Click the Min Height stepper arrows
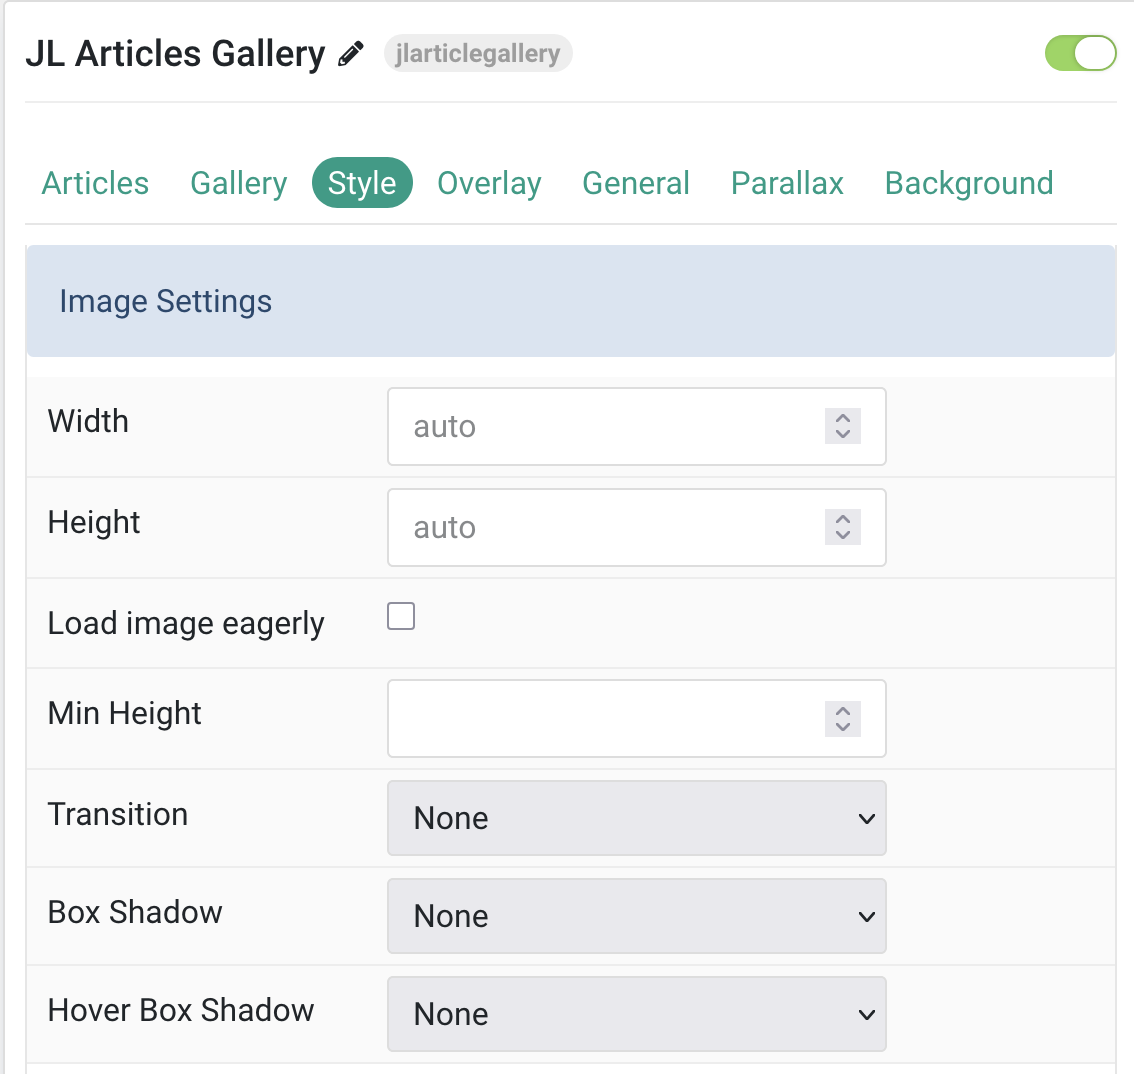This screenshot has width=1134, height=1074. [843, 719]
